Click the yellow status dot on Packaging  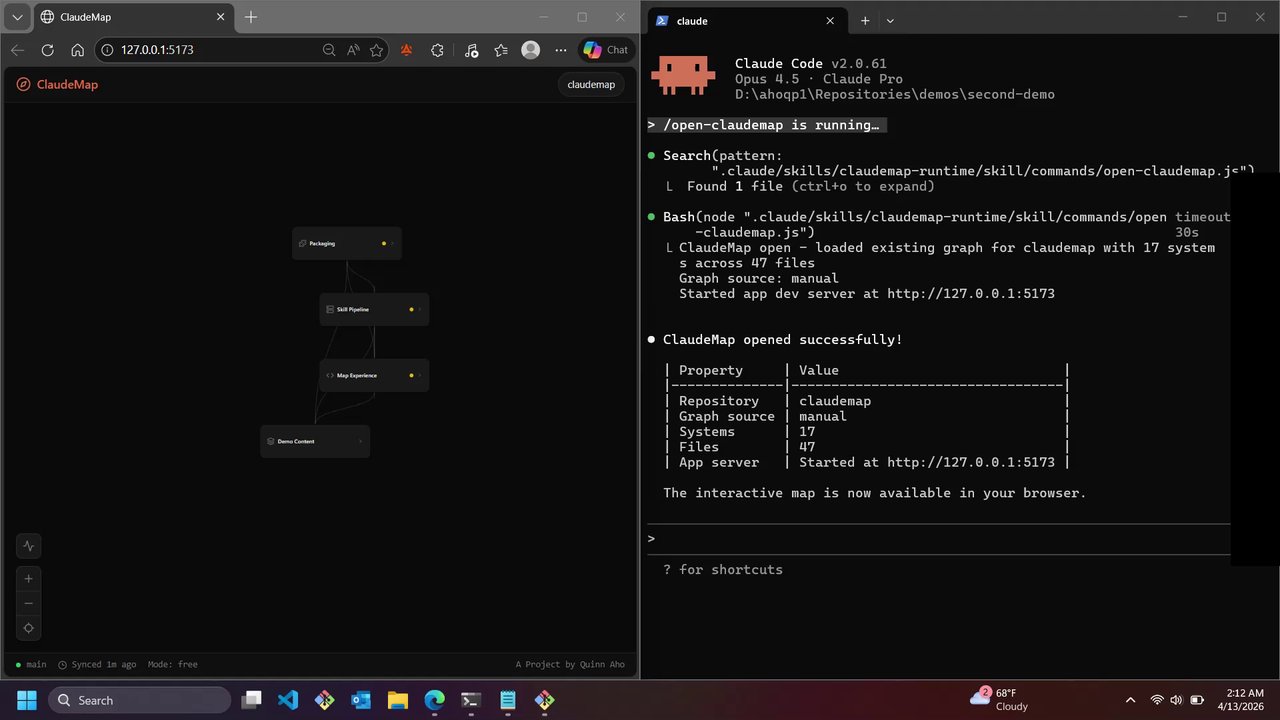coord(383,243)
